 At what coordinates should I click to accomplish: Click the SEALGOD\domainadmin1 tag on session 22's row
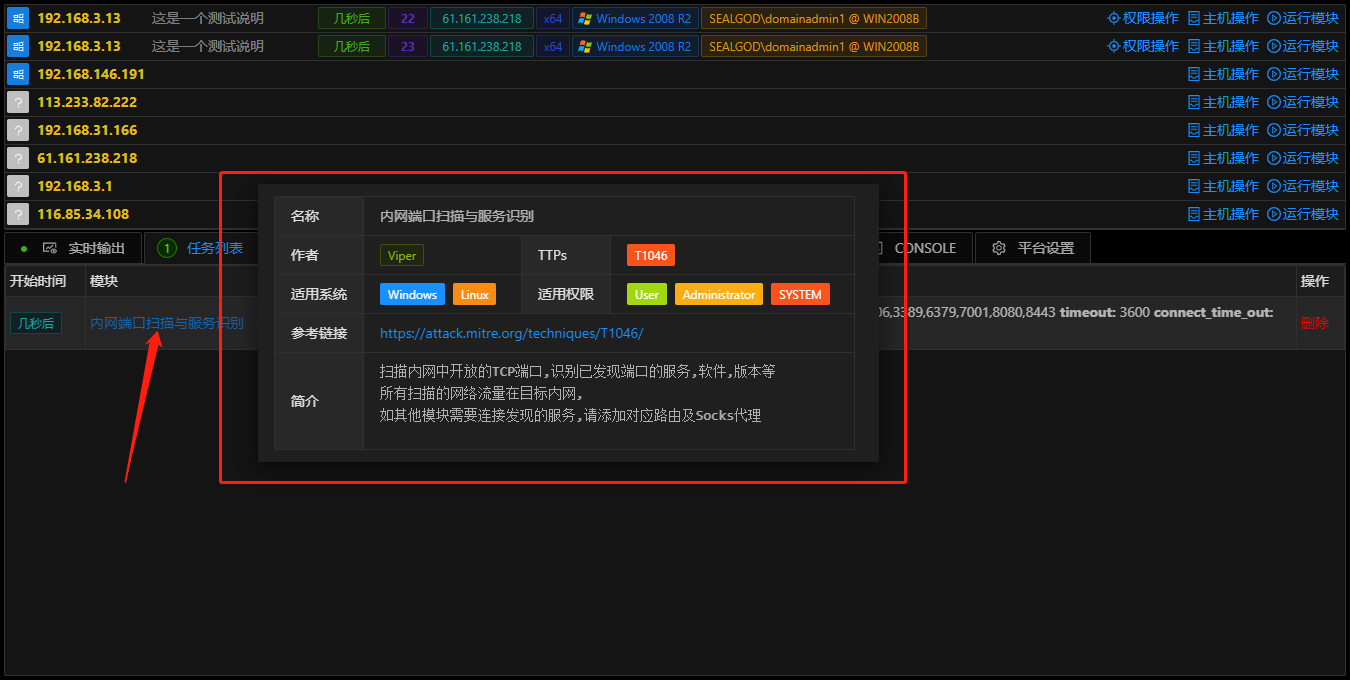coord(814,18)
